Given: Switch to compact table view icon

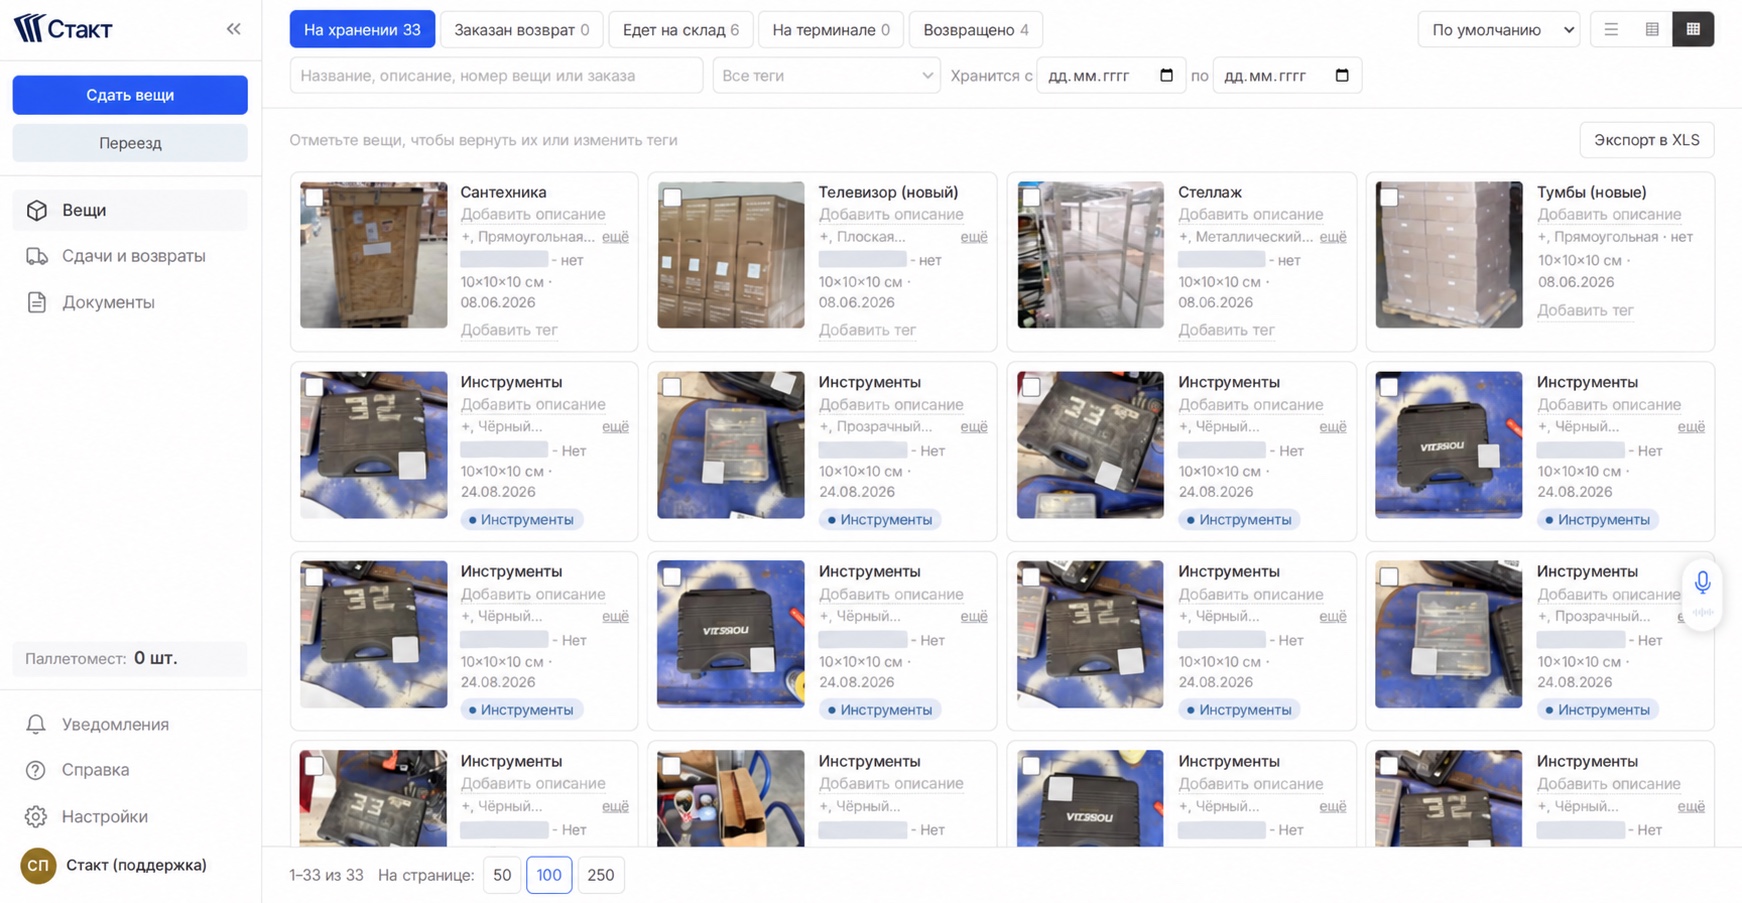Looking at the screenshot, I should (1652, 29).
